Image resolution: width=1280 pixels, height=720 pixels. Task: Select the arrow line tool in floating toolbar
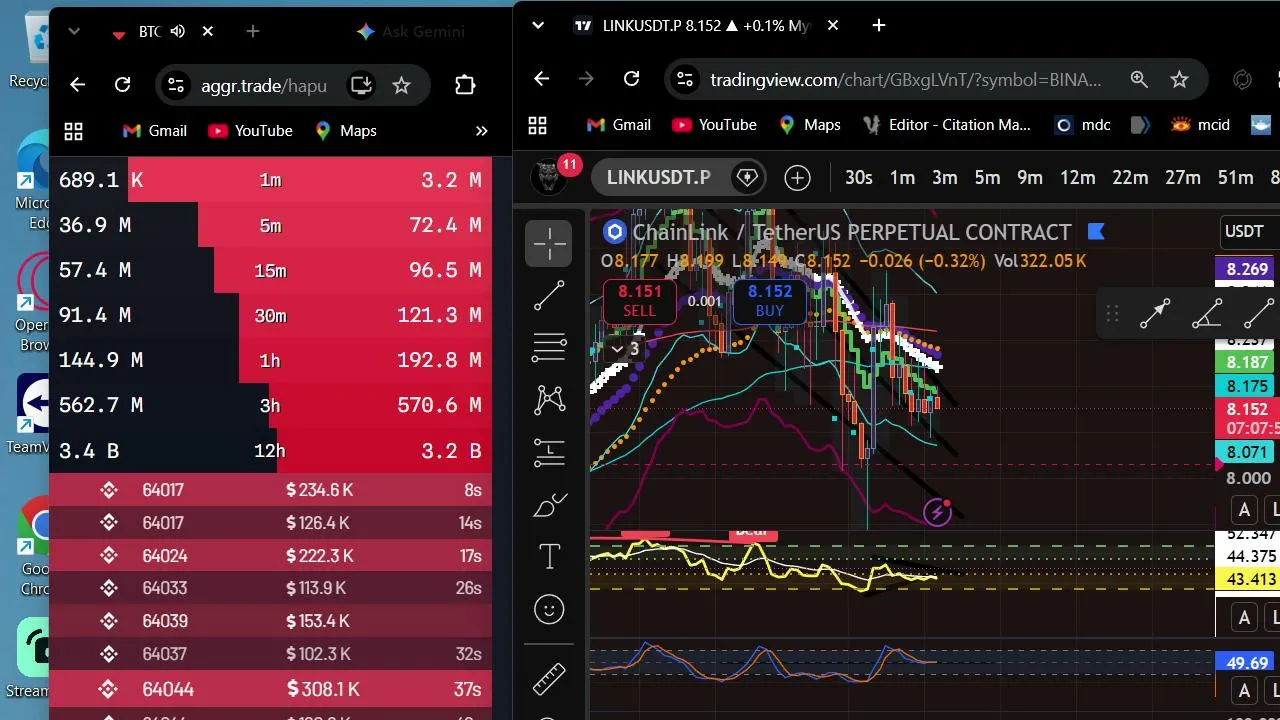click(1155, 314)
